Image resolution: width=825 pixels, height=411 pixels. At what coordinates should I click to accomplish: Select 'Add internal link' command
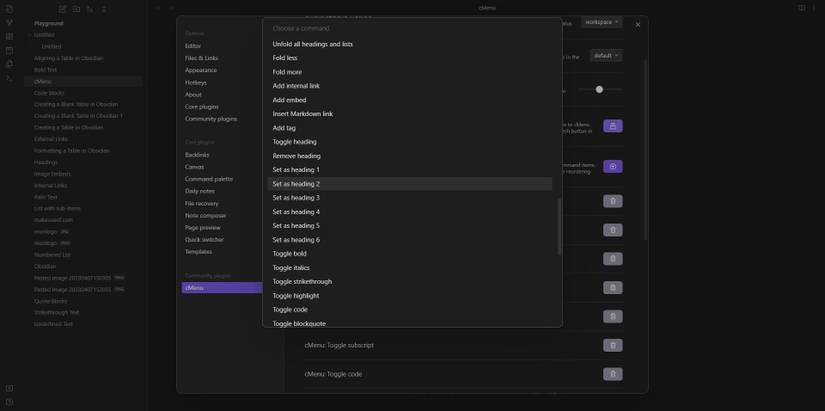pyautogui.click(x=410, y=86)
